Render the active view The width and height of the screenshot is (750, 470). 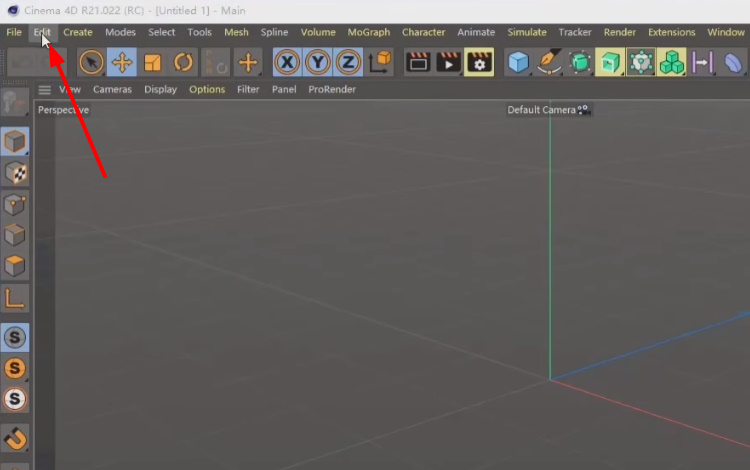pos(418,62)
